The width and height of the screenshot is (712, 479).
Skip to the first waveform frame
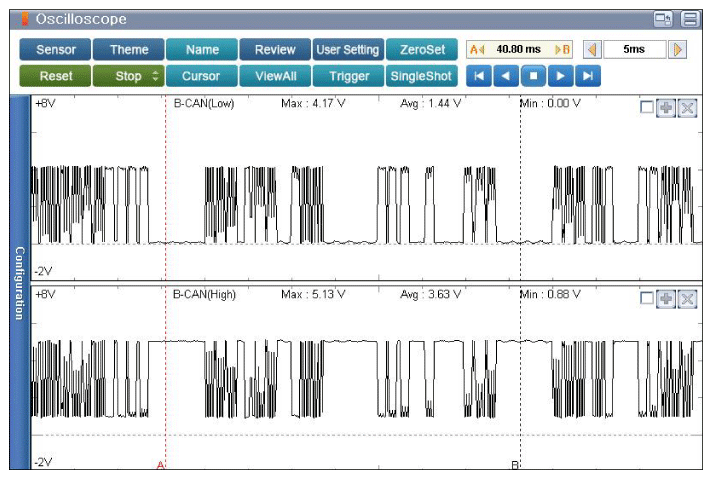pyautogui.click(x=481, y=76)
